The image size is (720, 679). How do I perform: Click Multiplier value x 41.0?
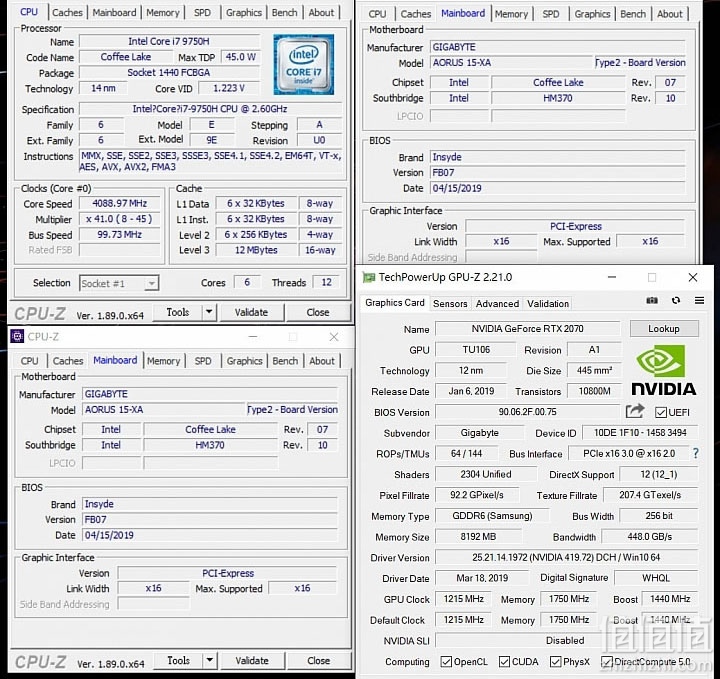click(120, 219)
